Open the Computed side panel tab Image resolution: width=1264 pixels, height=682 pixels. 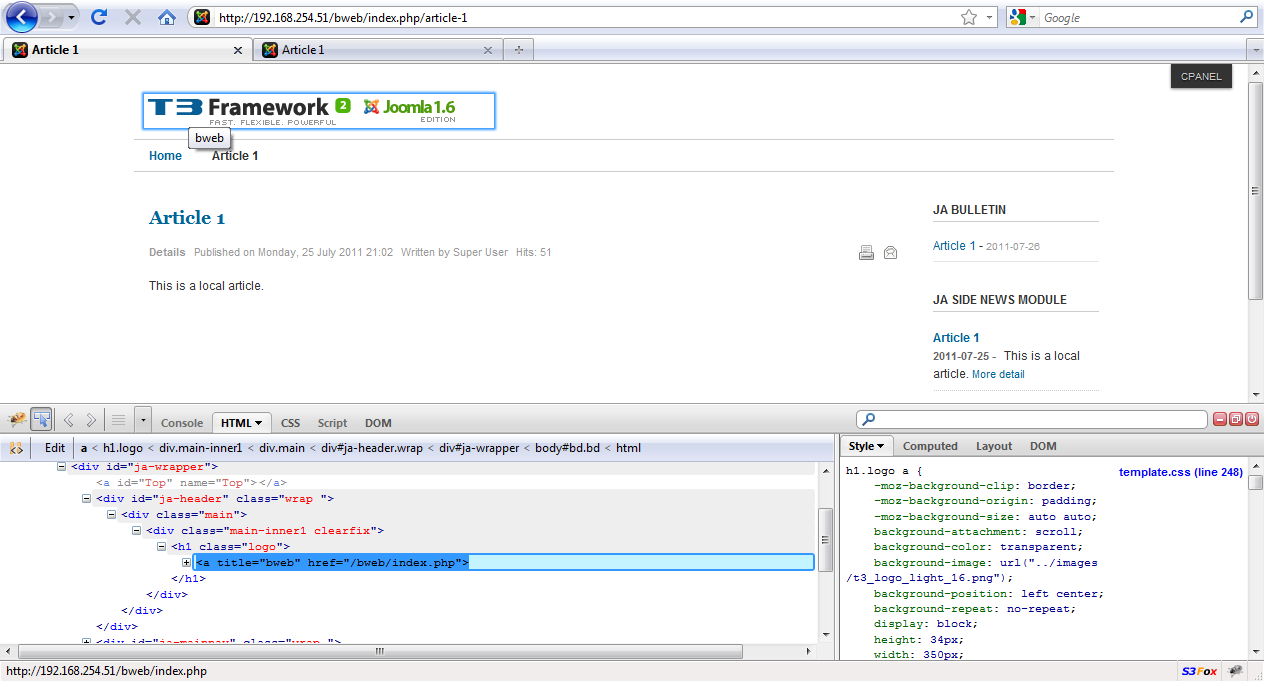[930, 446]
